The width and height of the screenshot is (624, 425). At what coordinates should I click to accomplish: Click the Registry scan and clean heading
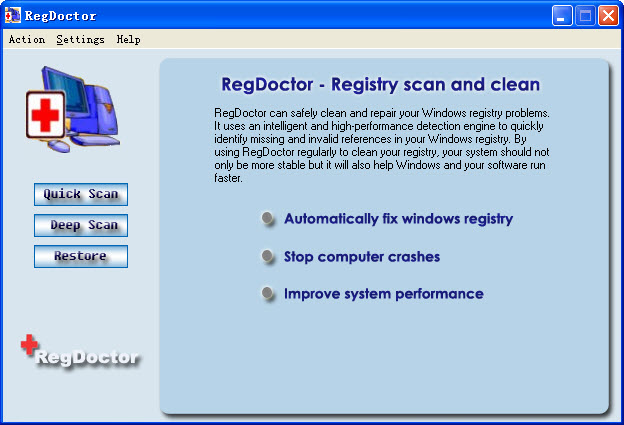pyautogui.click(x=379, y=85)
